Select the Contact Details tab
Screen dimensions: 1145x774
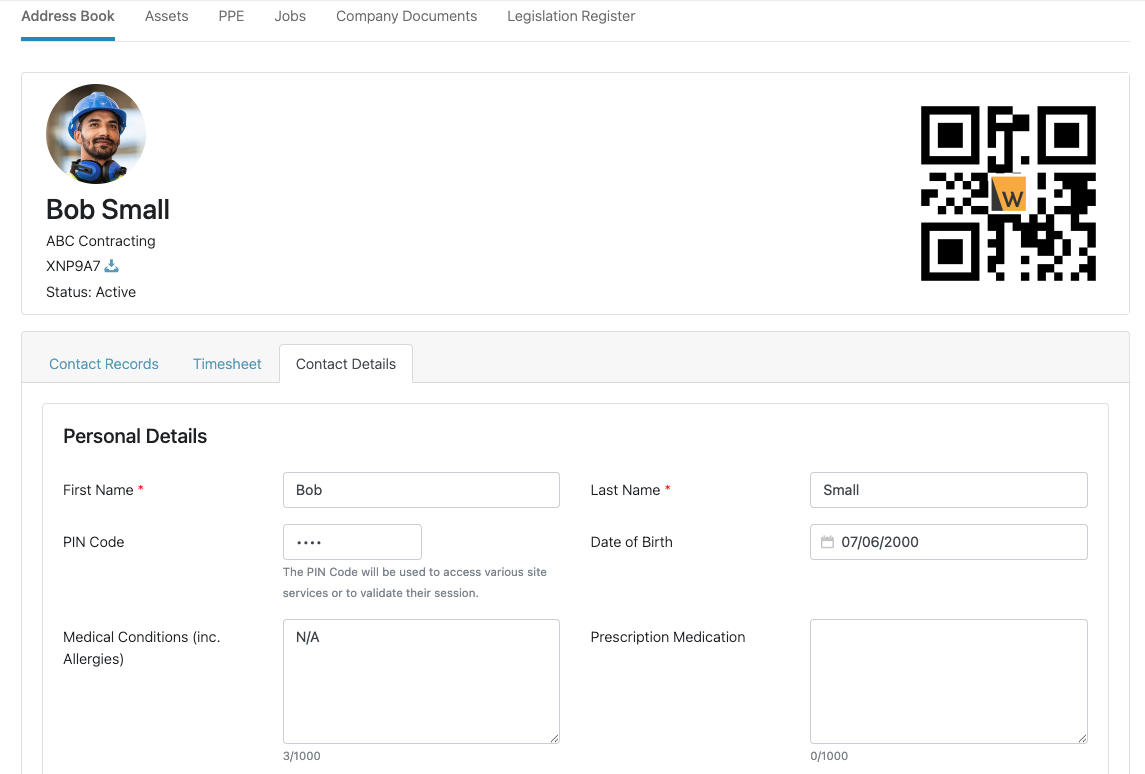[346, 363]
